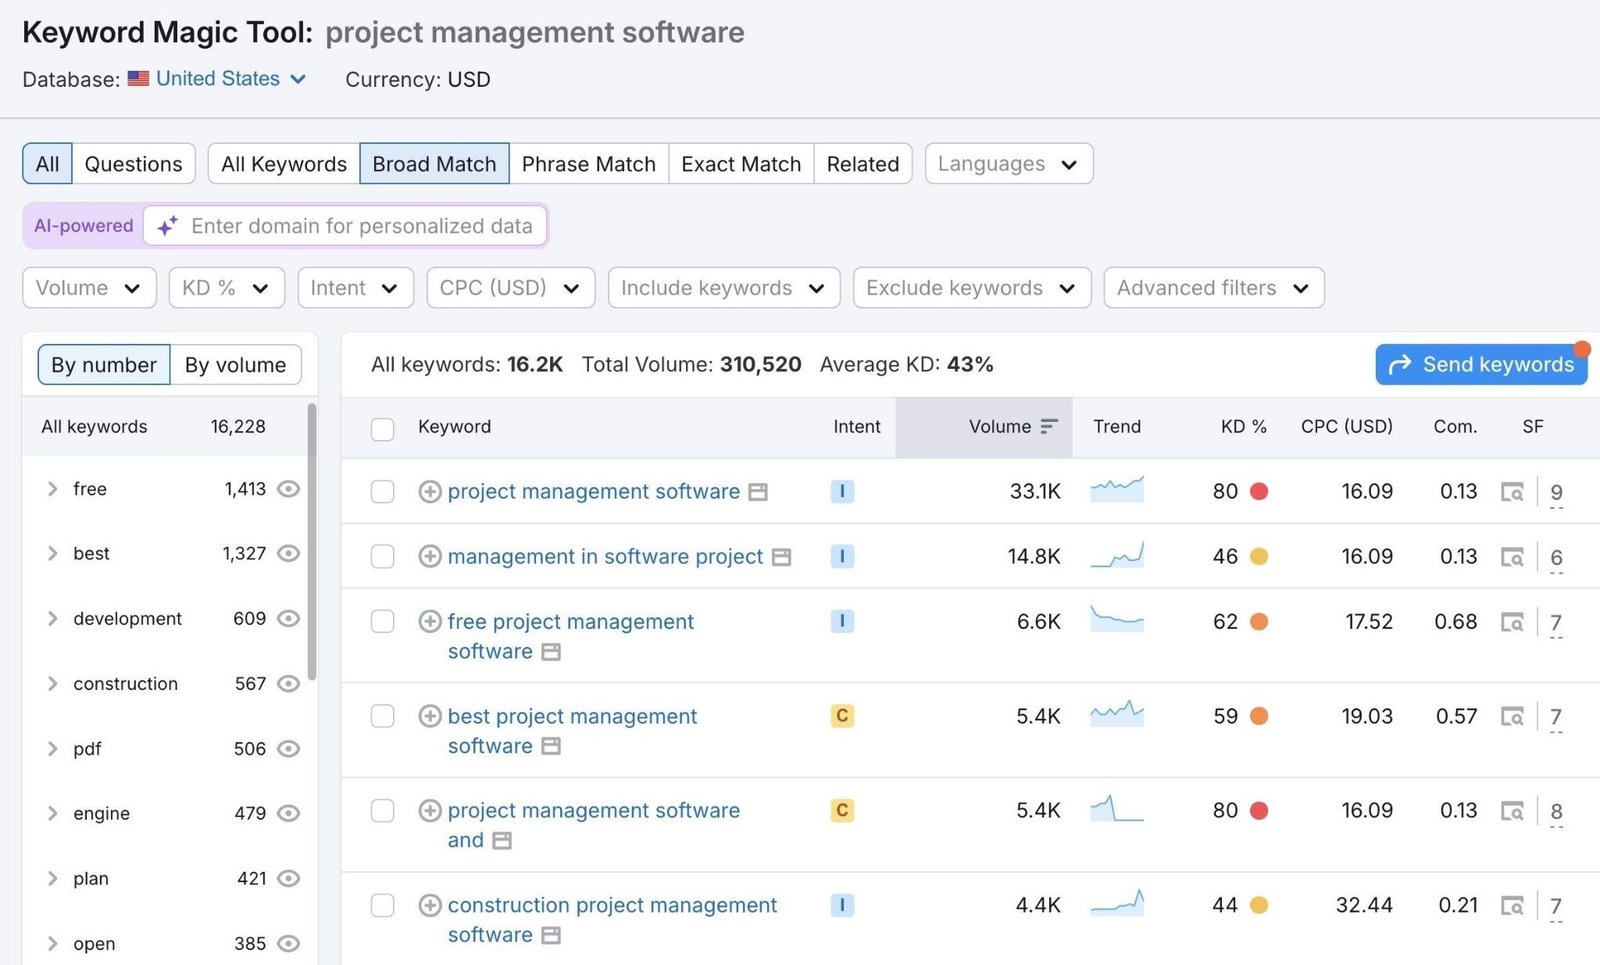Click Informational intent badge for 'project management software'

pos(842,492)
